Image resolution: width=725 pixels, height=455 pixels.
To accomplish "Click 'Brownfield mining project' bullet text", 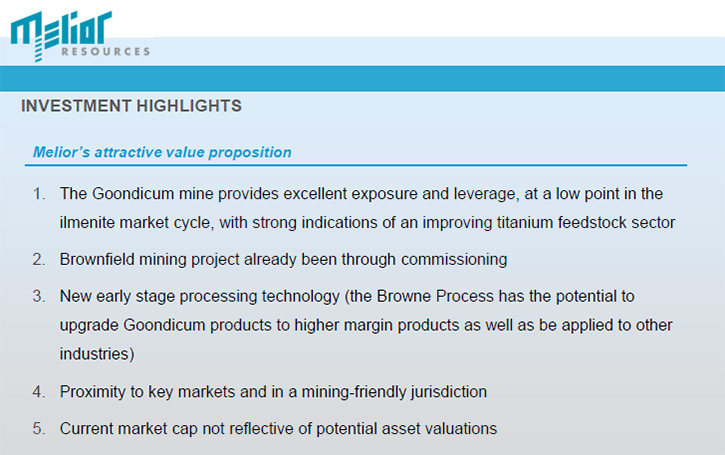I will [x=283, y=259].
